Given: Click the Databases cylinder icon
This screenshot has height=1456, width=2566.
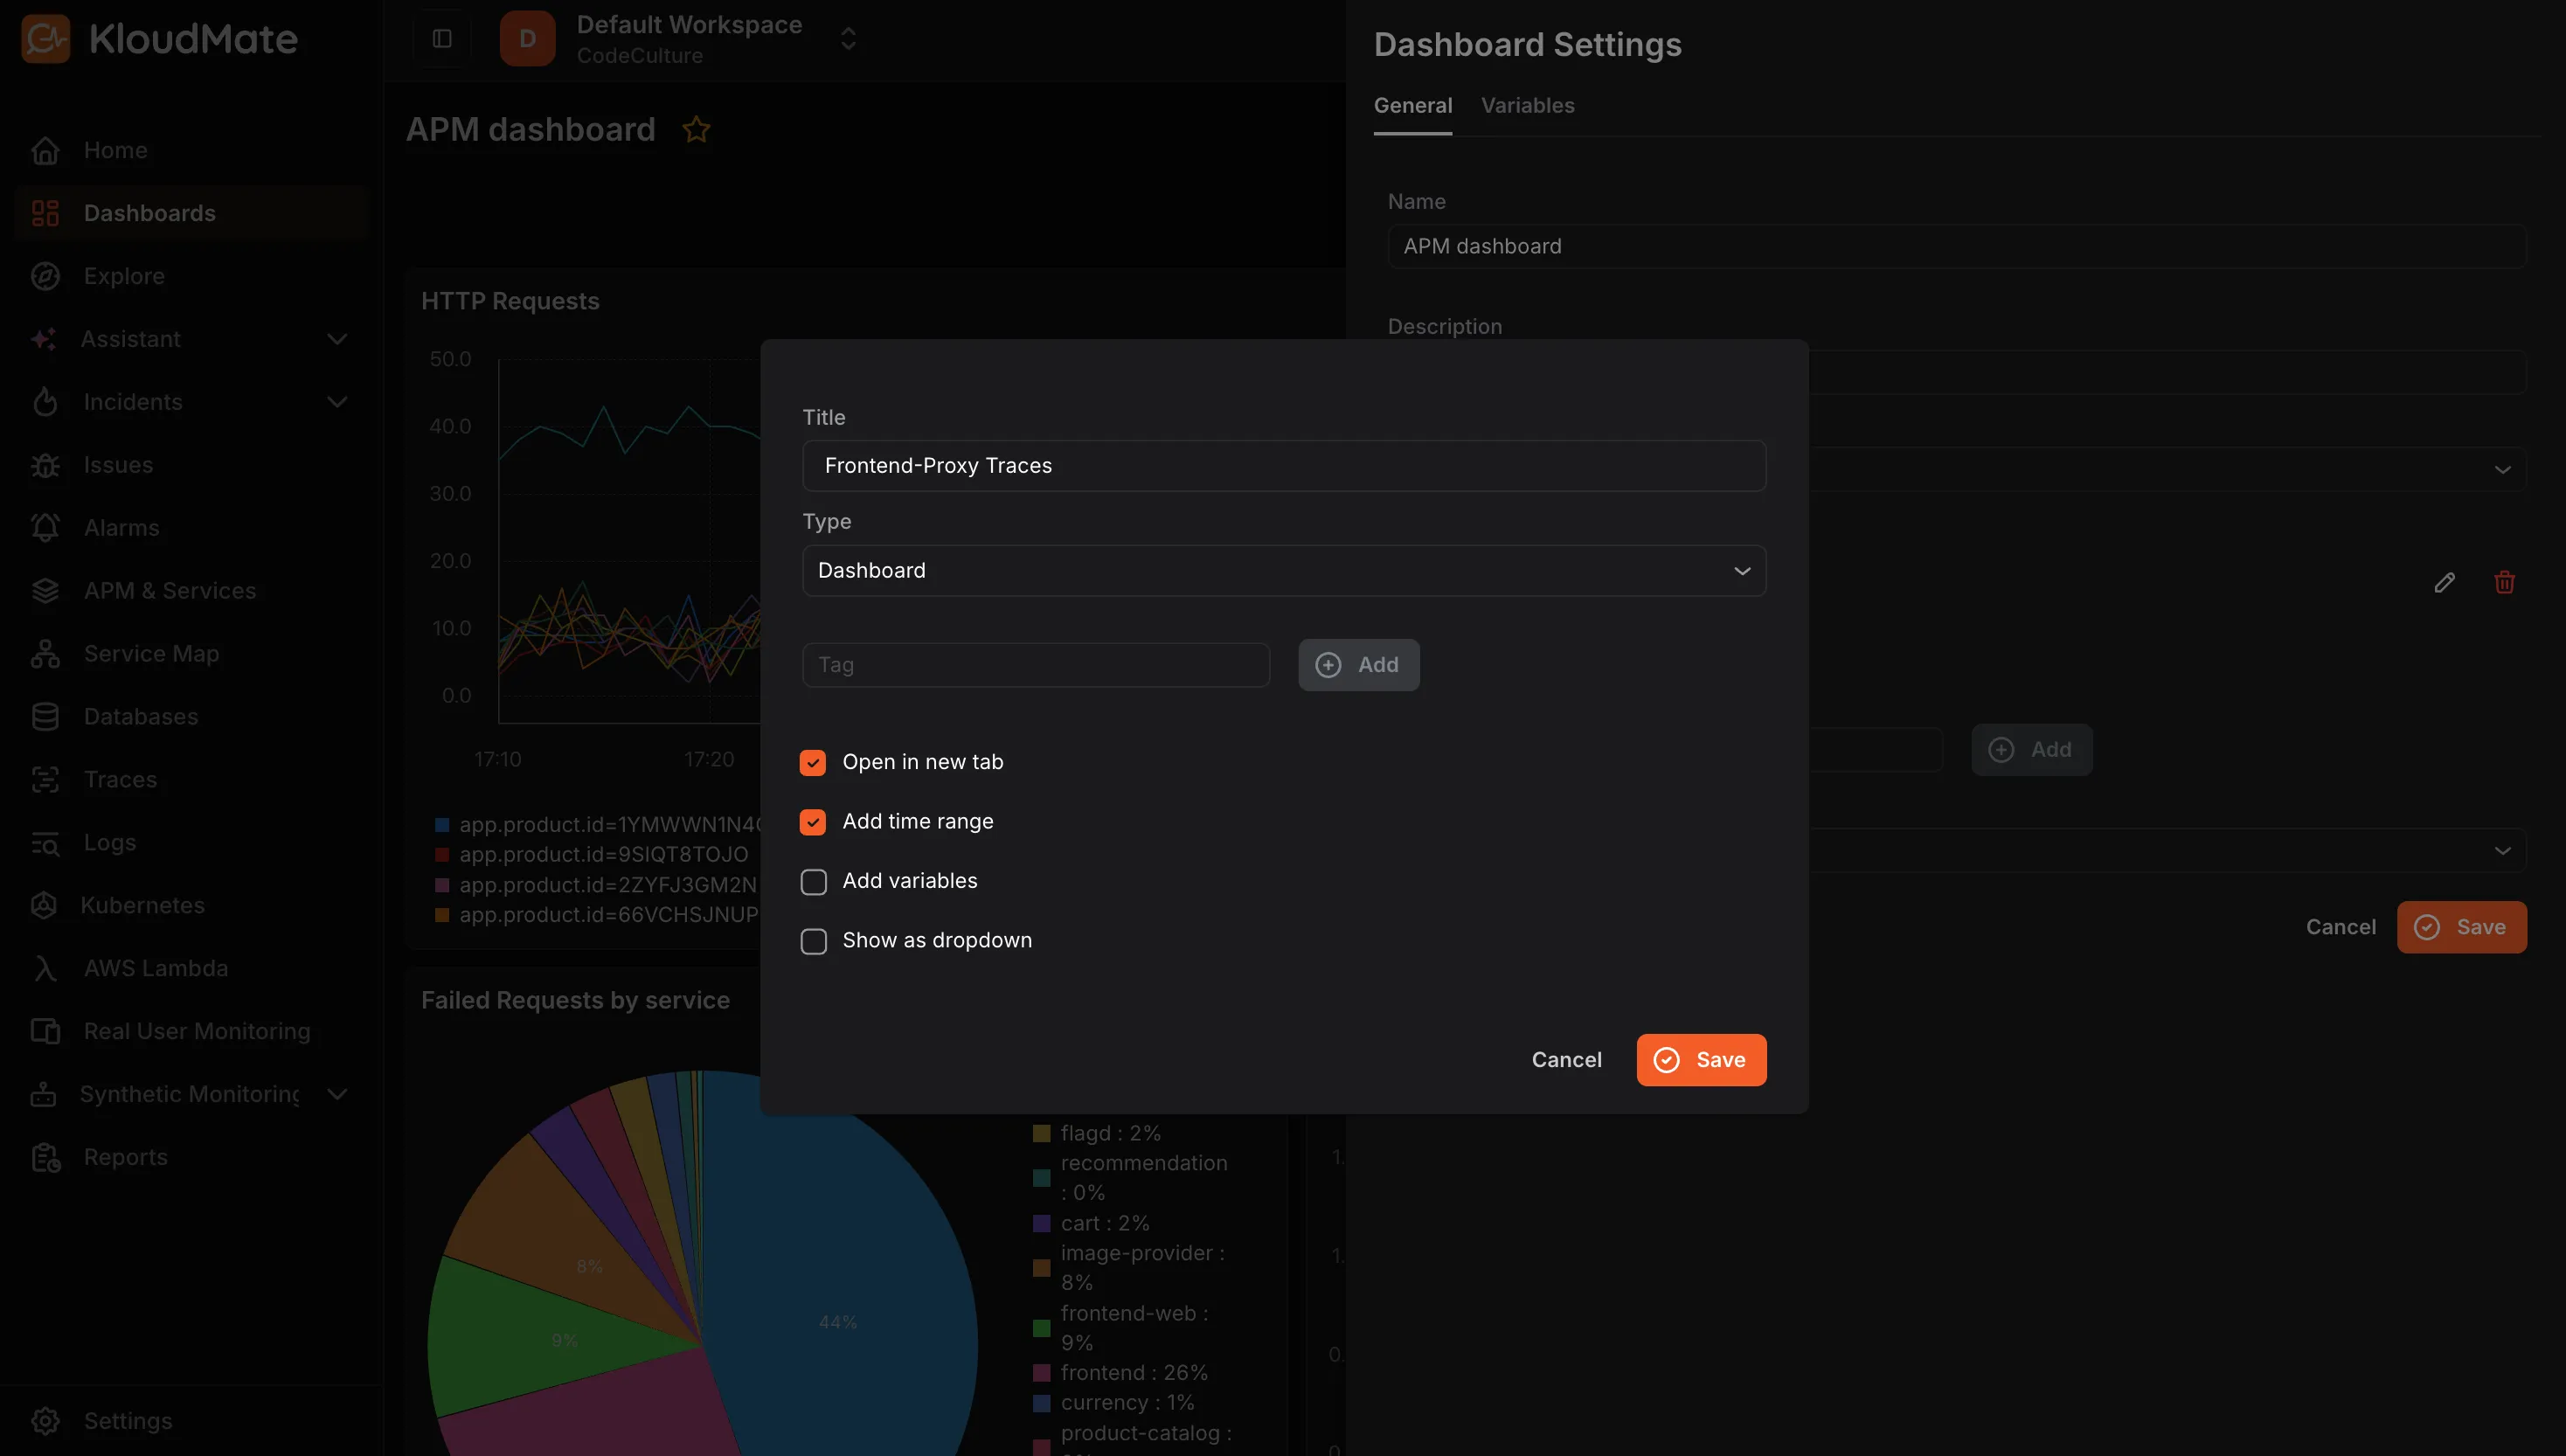Looking at the screenshot, I should coord(45,717).
